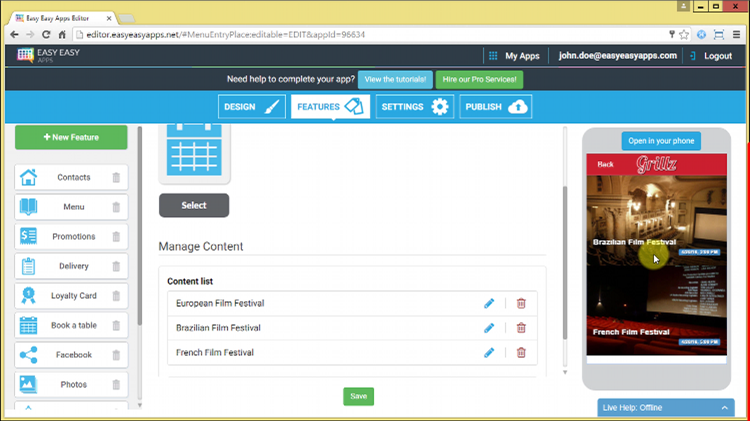The image size is (750, 421).
Task: Edit Brazilian Film Festival with pencil icon
Action: (489, 328)
